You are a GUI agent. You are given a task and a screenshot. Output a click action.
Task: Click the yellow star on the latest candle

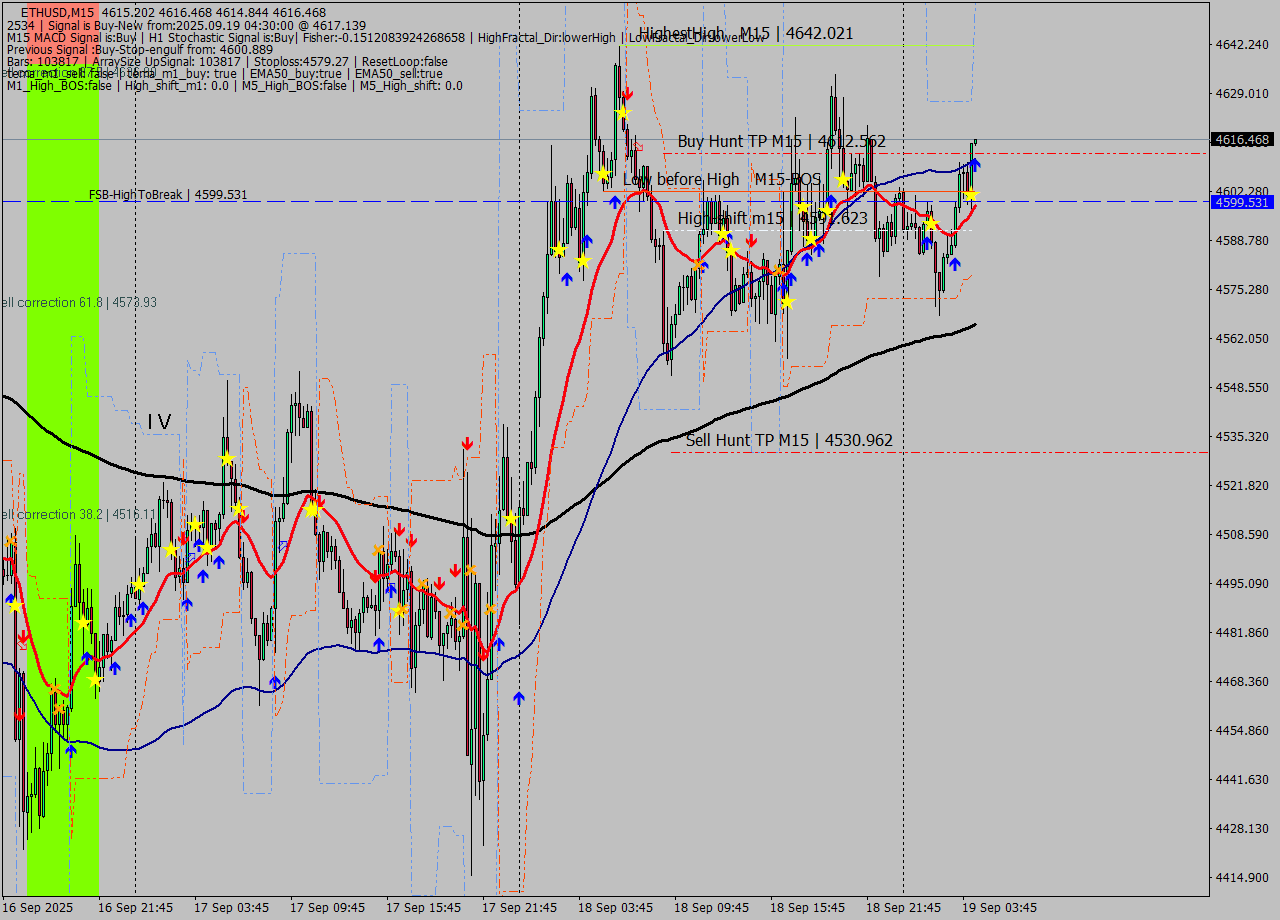coord(970,195)
